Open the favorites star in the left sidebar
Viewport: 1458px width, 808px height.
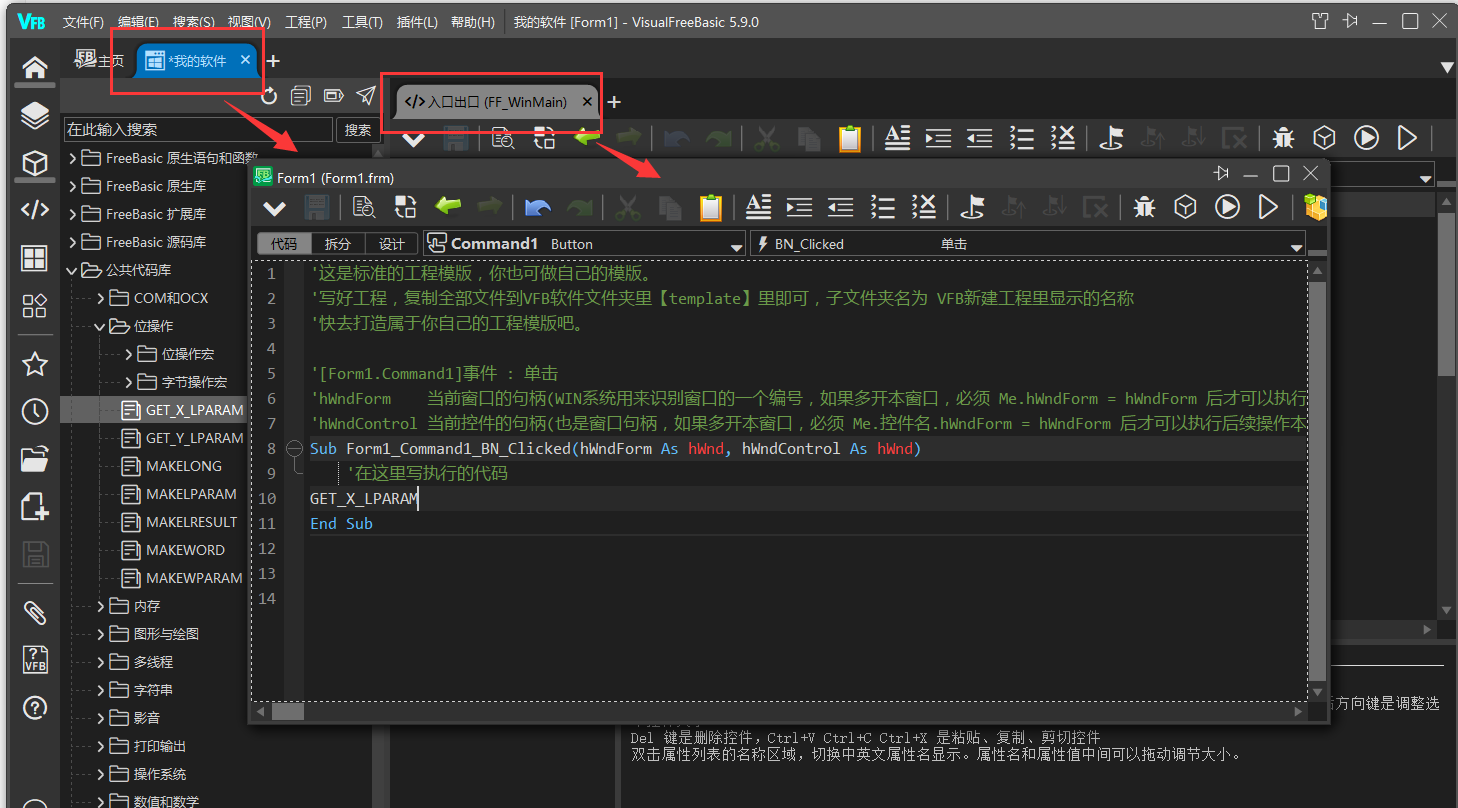[x=35, y=363]
